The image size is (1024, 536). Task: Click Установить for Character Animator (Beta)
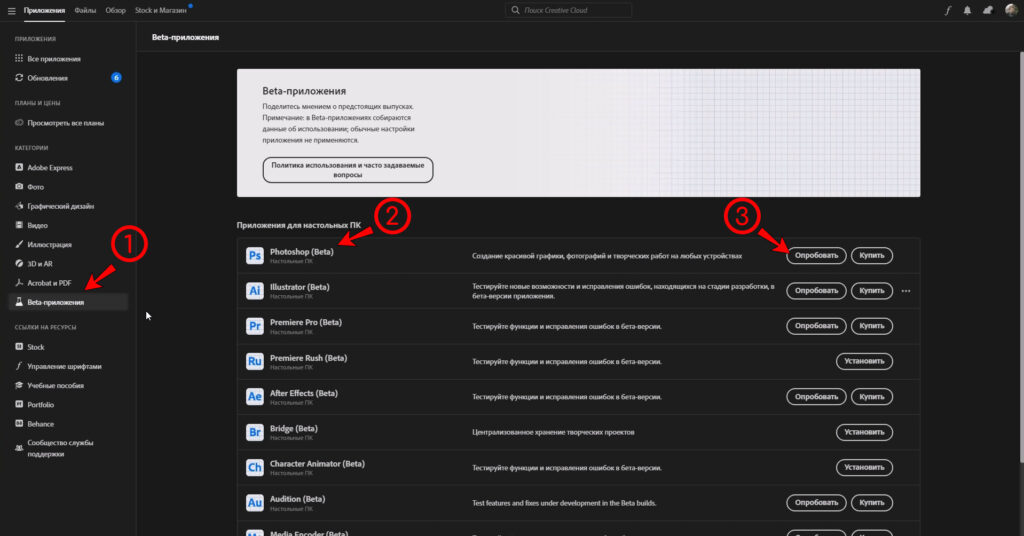click(864, 467)
